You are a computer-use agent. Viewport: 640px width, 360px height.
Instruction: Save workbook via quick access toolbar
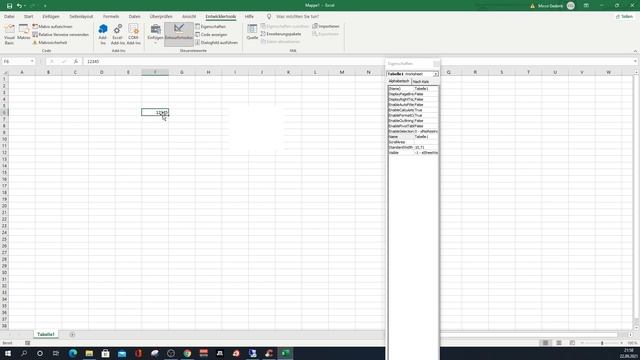tap(9, 6)
